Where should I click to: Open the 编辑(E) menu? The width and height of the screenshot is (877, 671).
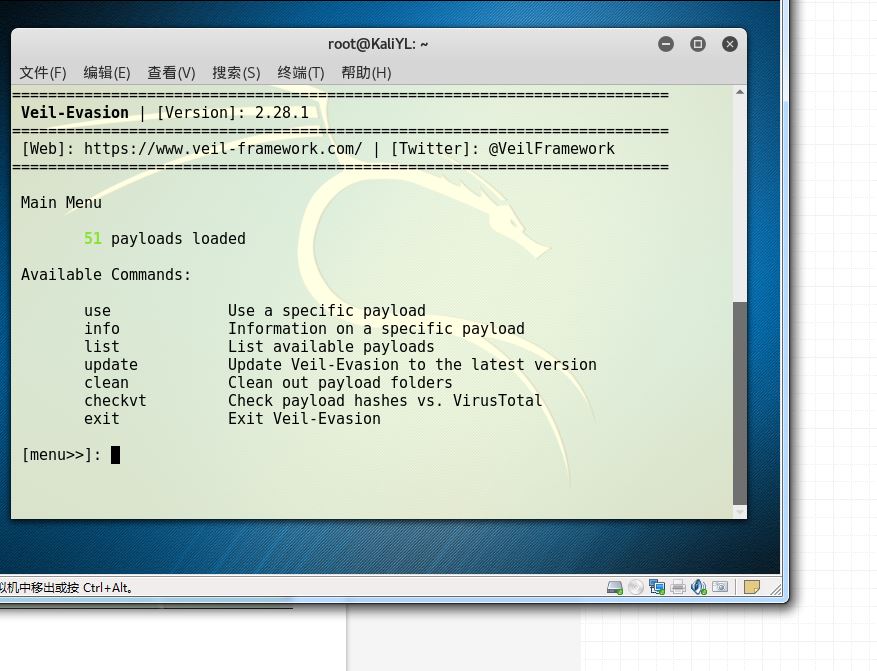(107, 73)
